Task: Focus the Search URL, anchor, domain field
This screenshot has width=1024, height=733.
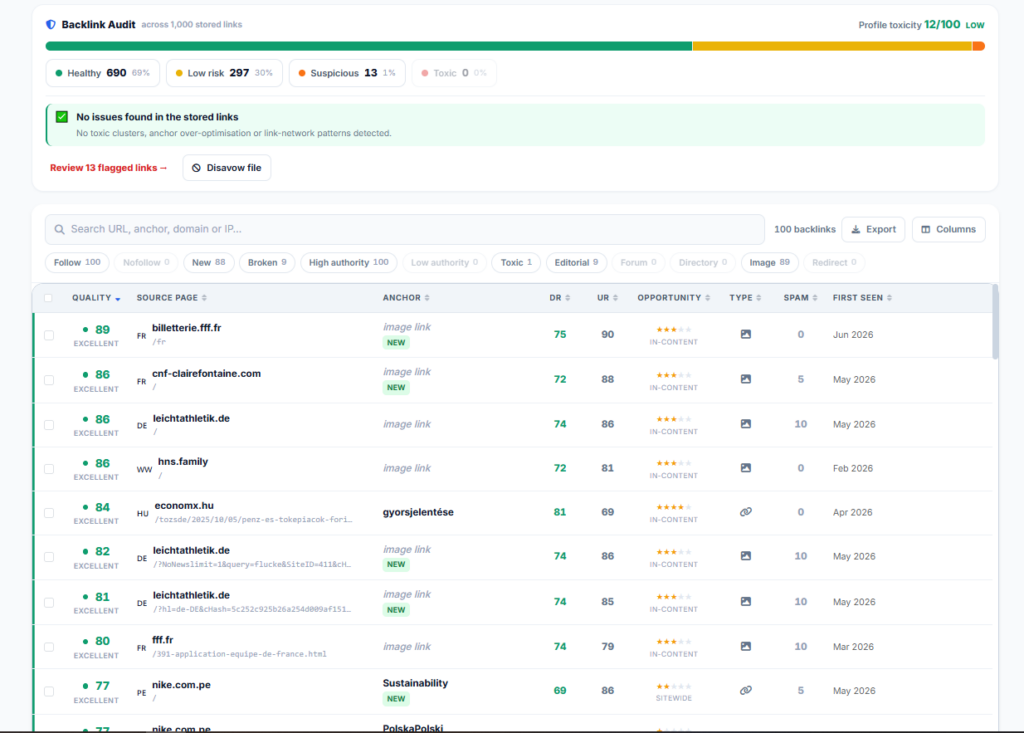Action: [x=404, y=229]
